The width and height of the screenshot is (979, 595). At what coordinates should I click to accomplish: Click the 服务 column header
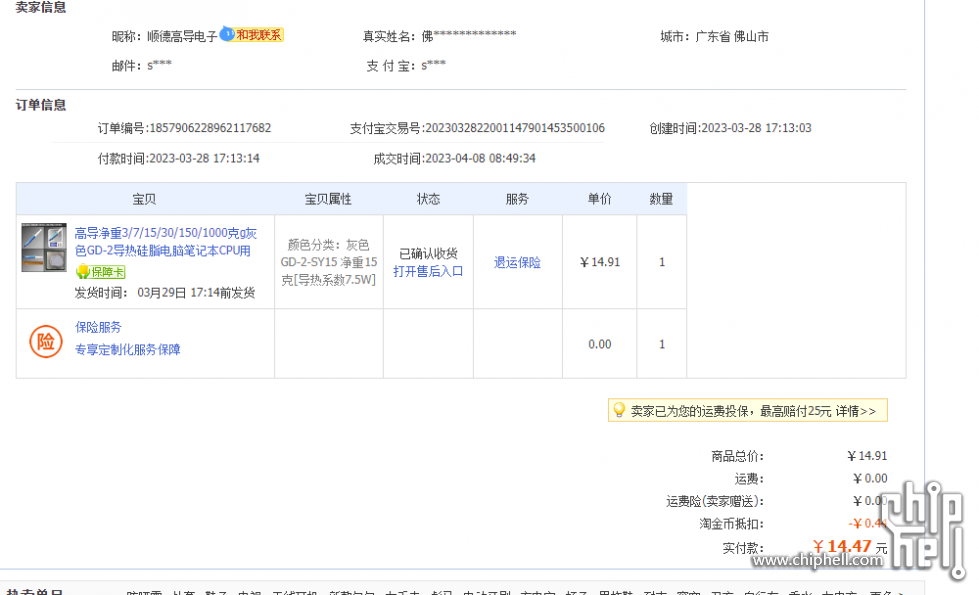[x=517, y=199]
